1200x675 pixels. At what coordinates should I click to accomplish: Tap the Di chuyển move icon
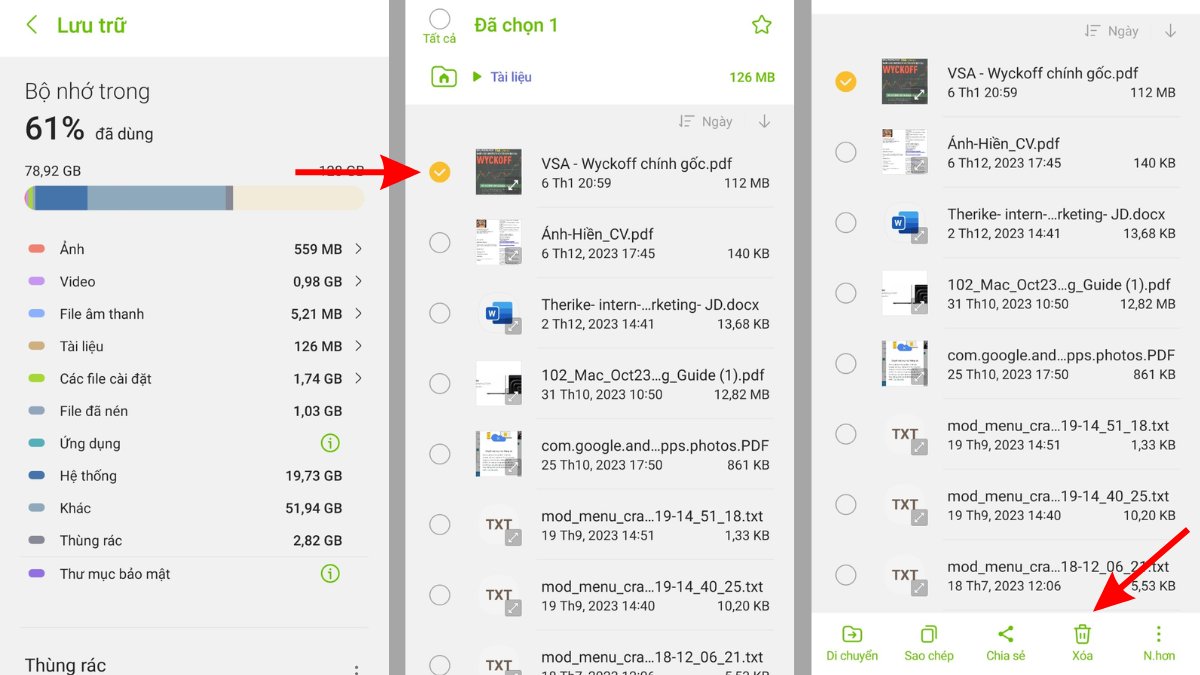(x=851, y=634)
